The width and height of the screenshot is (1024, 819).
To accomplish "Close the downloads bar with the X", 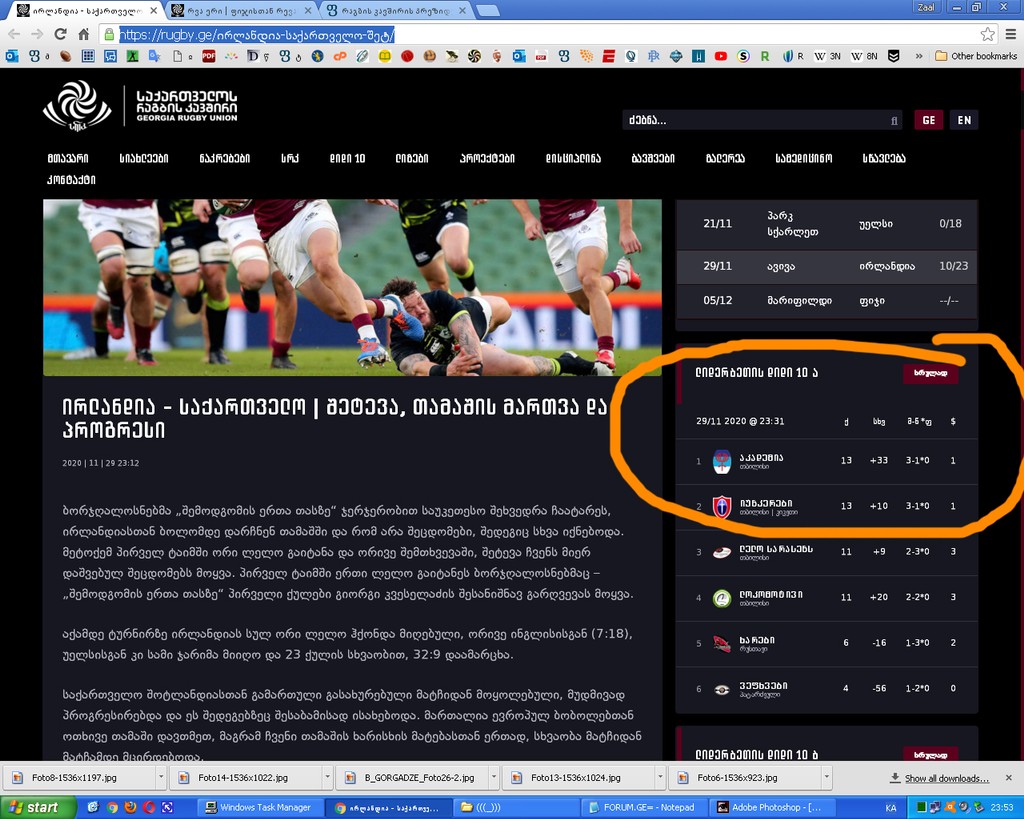I will coord(1008,778).
